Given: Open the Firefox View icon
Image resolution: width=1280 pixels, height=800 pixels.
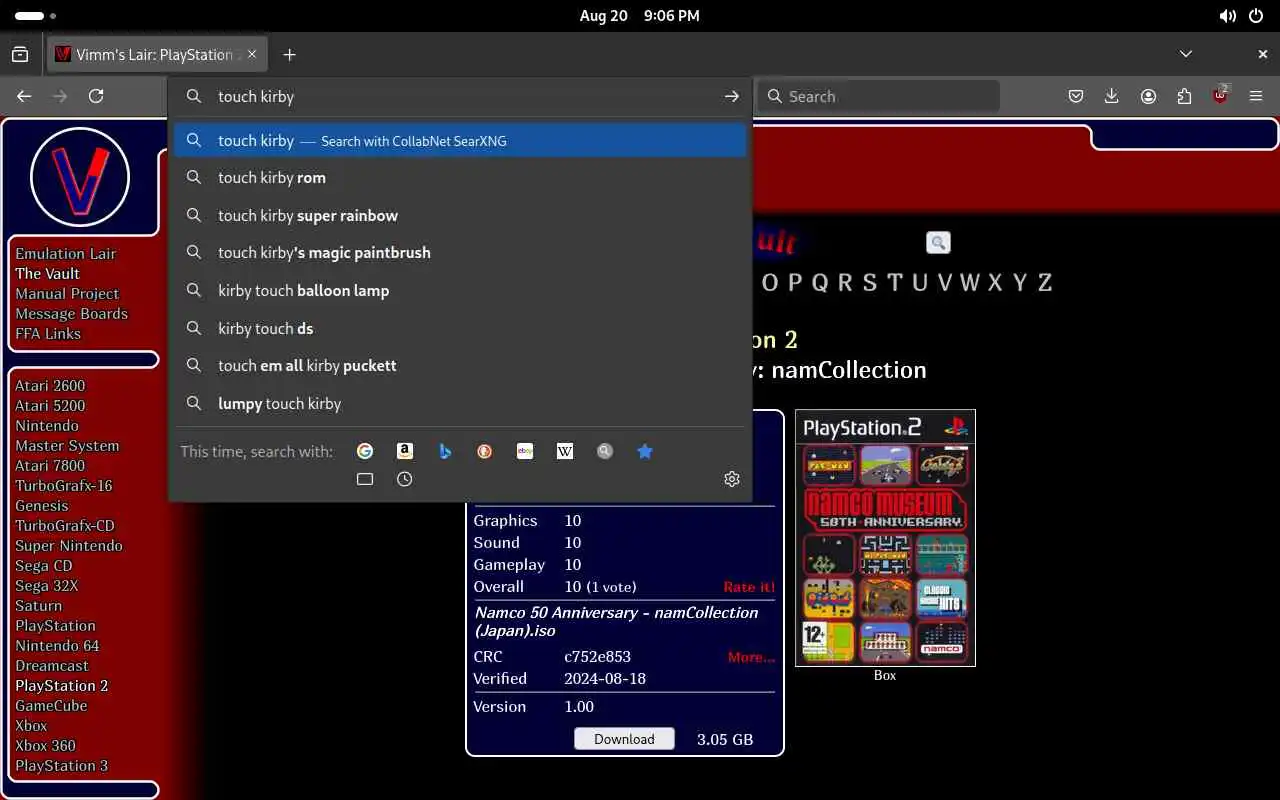Looking at the screenshot, I should [20, 54].
